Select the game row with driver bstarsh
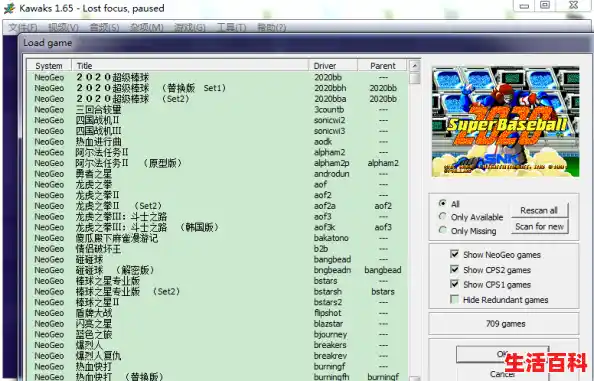This screenshot has height=381, width=594. 218,292
